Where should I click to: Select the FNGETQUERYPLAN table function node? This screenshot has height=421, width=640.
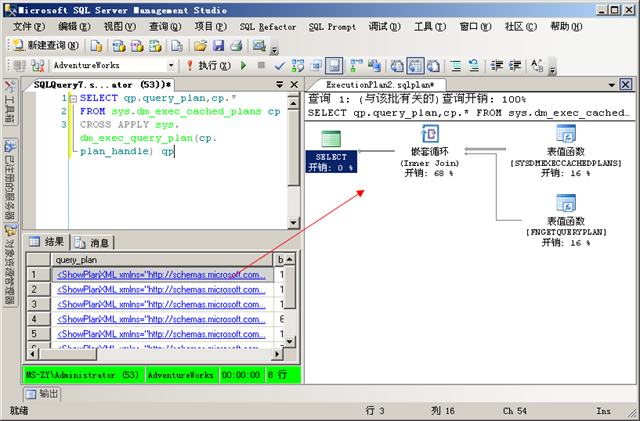(x=566, y=221)
